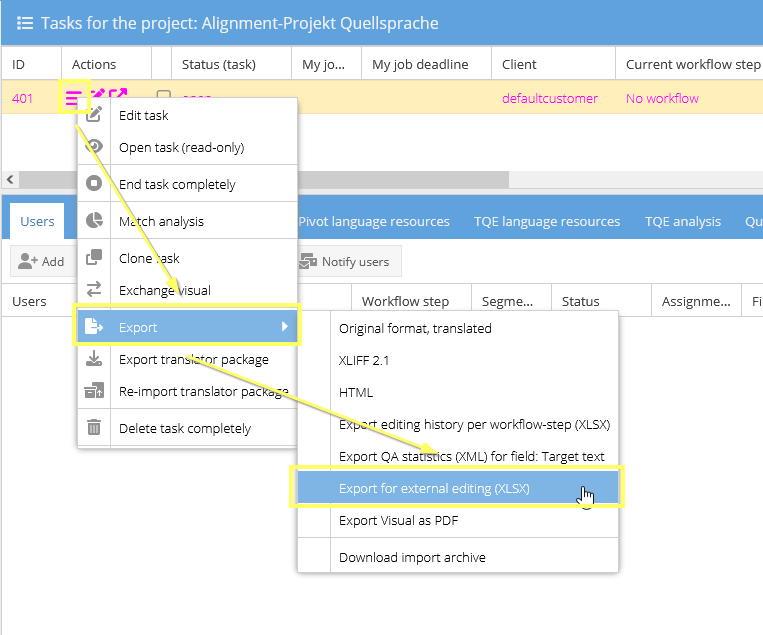Select Export for external editing (XLSX)
763x635 pixels.
point(434,488)
